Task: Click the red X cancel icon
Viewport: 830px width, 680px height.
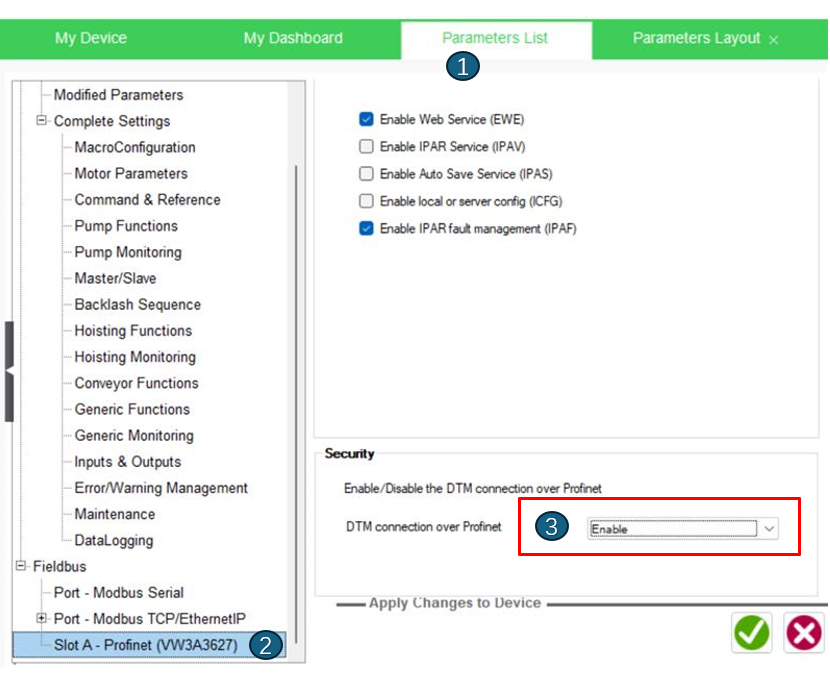Action: coord(804,632)
